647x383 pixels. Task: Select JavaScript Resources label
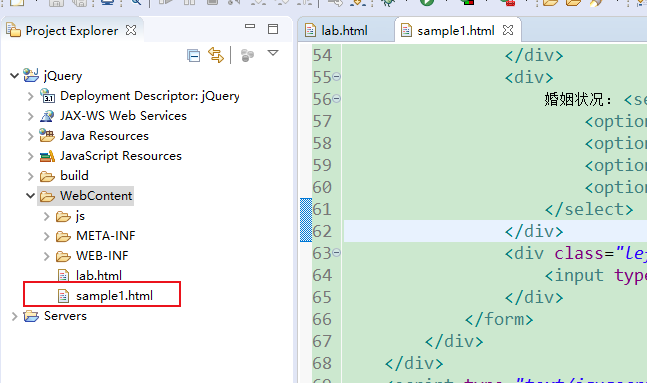click(x=121, y=156)
